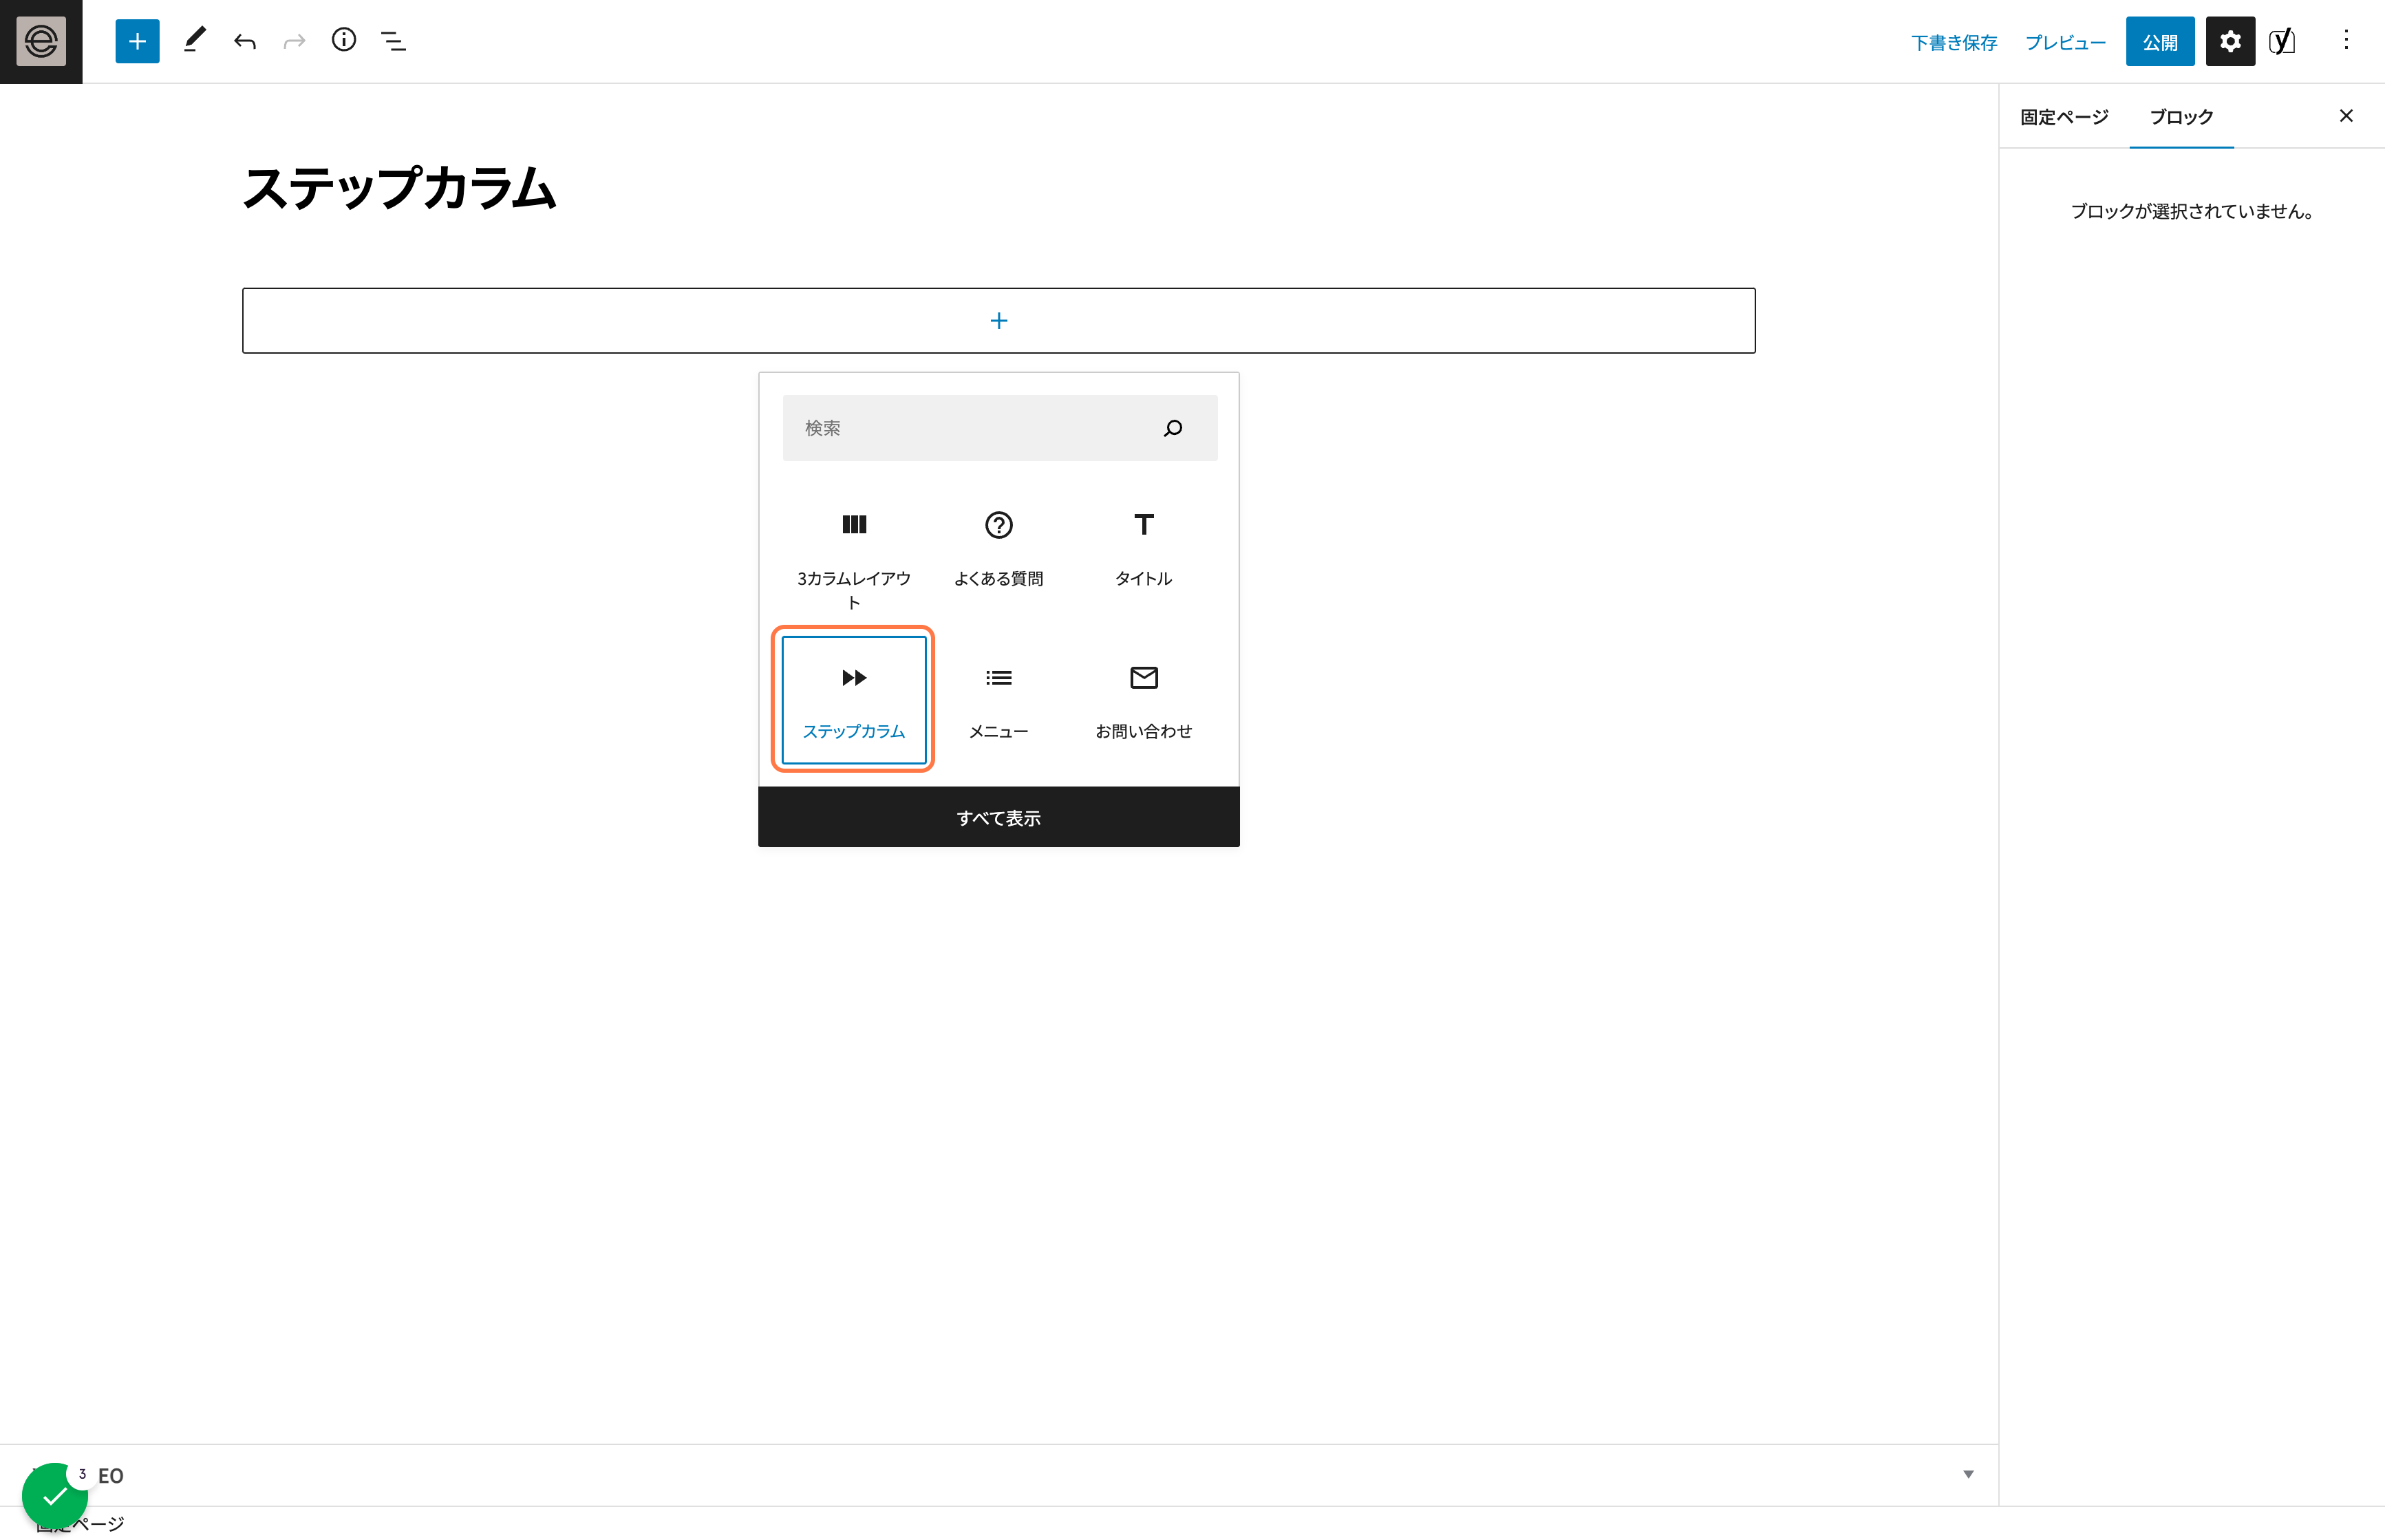Click 下書き保存 to save draft

click(x=1953, y=42)
